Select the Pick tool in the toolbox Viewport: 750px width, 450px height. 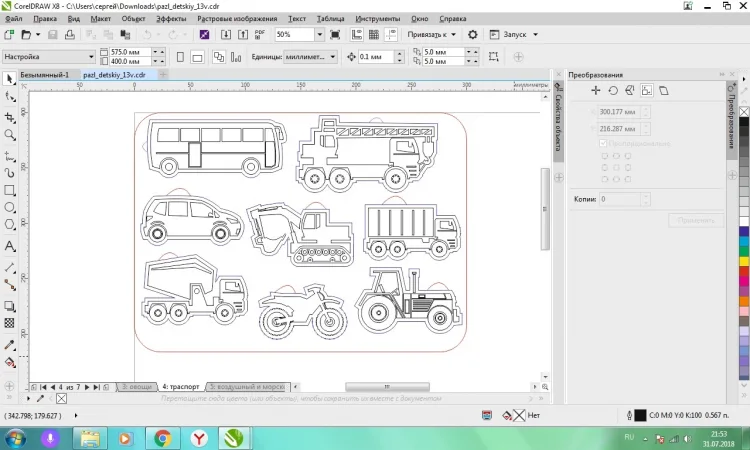(x=10, y=79)
